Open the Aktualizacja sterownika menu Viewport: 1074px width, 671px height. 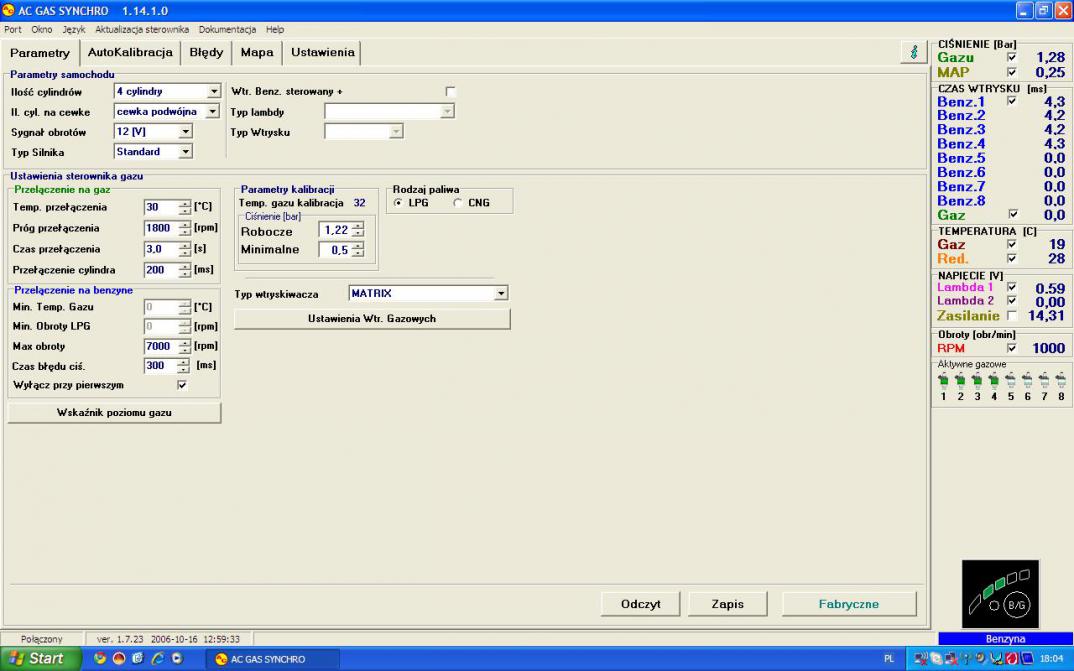(x=142, y=30)
